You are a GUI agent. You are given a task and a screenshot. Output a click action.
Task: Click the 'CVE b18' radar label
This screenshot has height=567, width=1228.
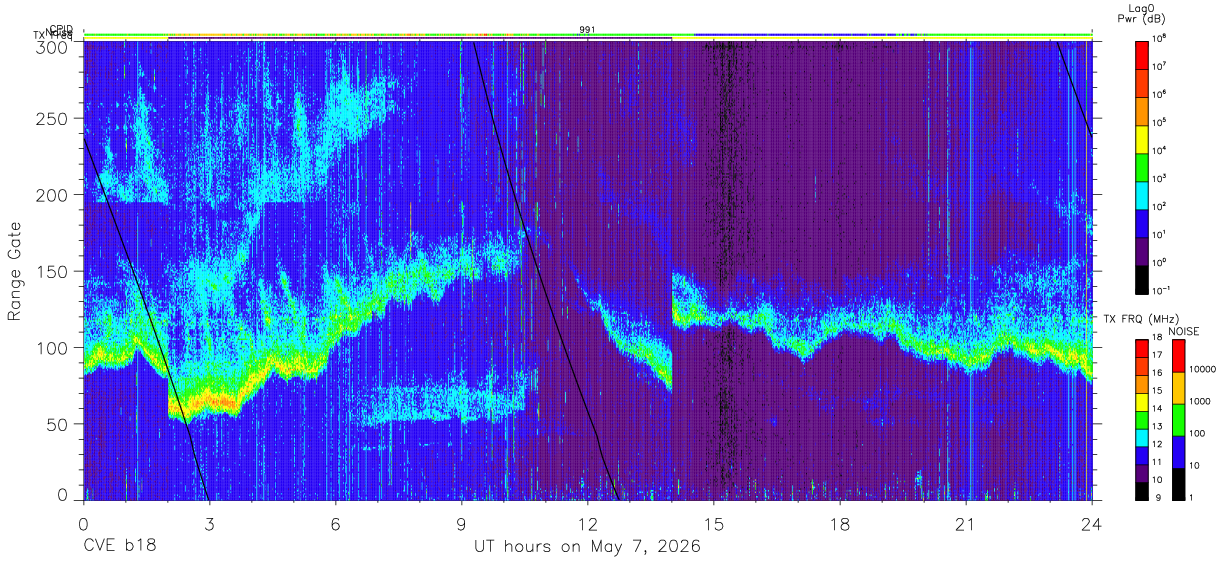[118, 547]
